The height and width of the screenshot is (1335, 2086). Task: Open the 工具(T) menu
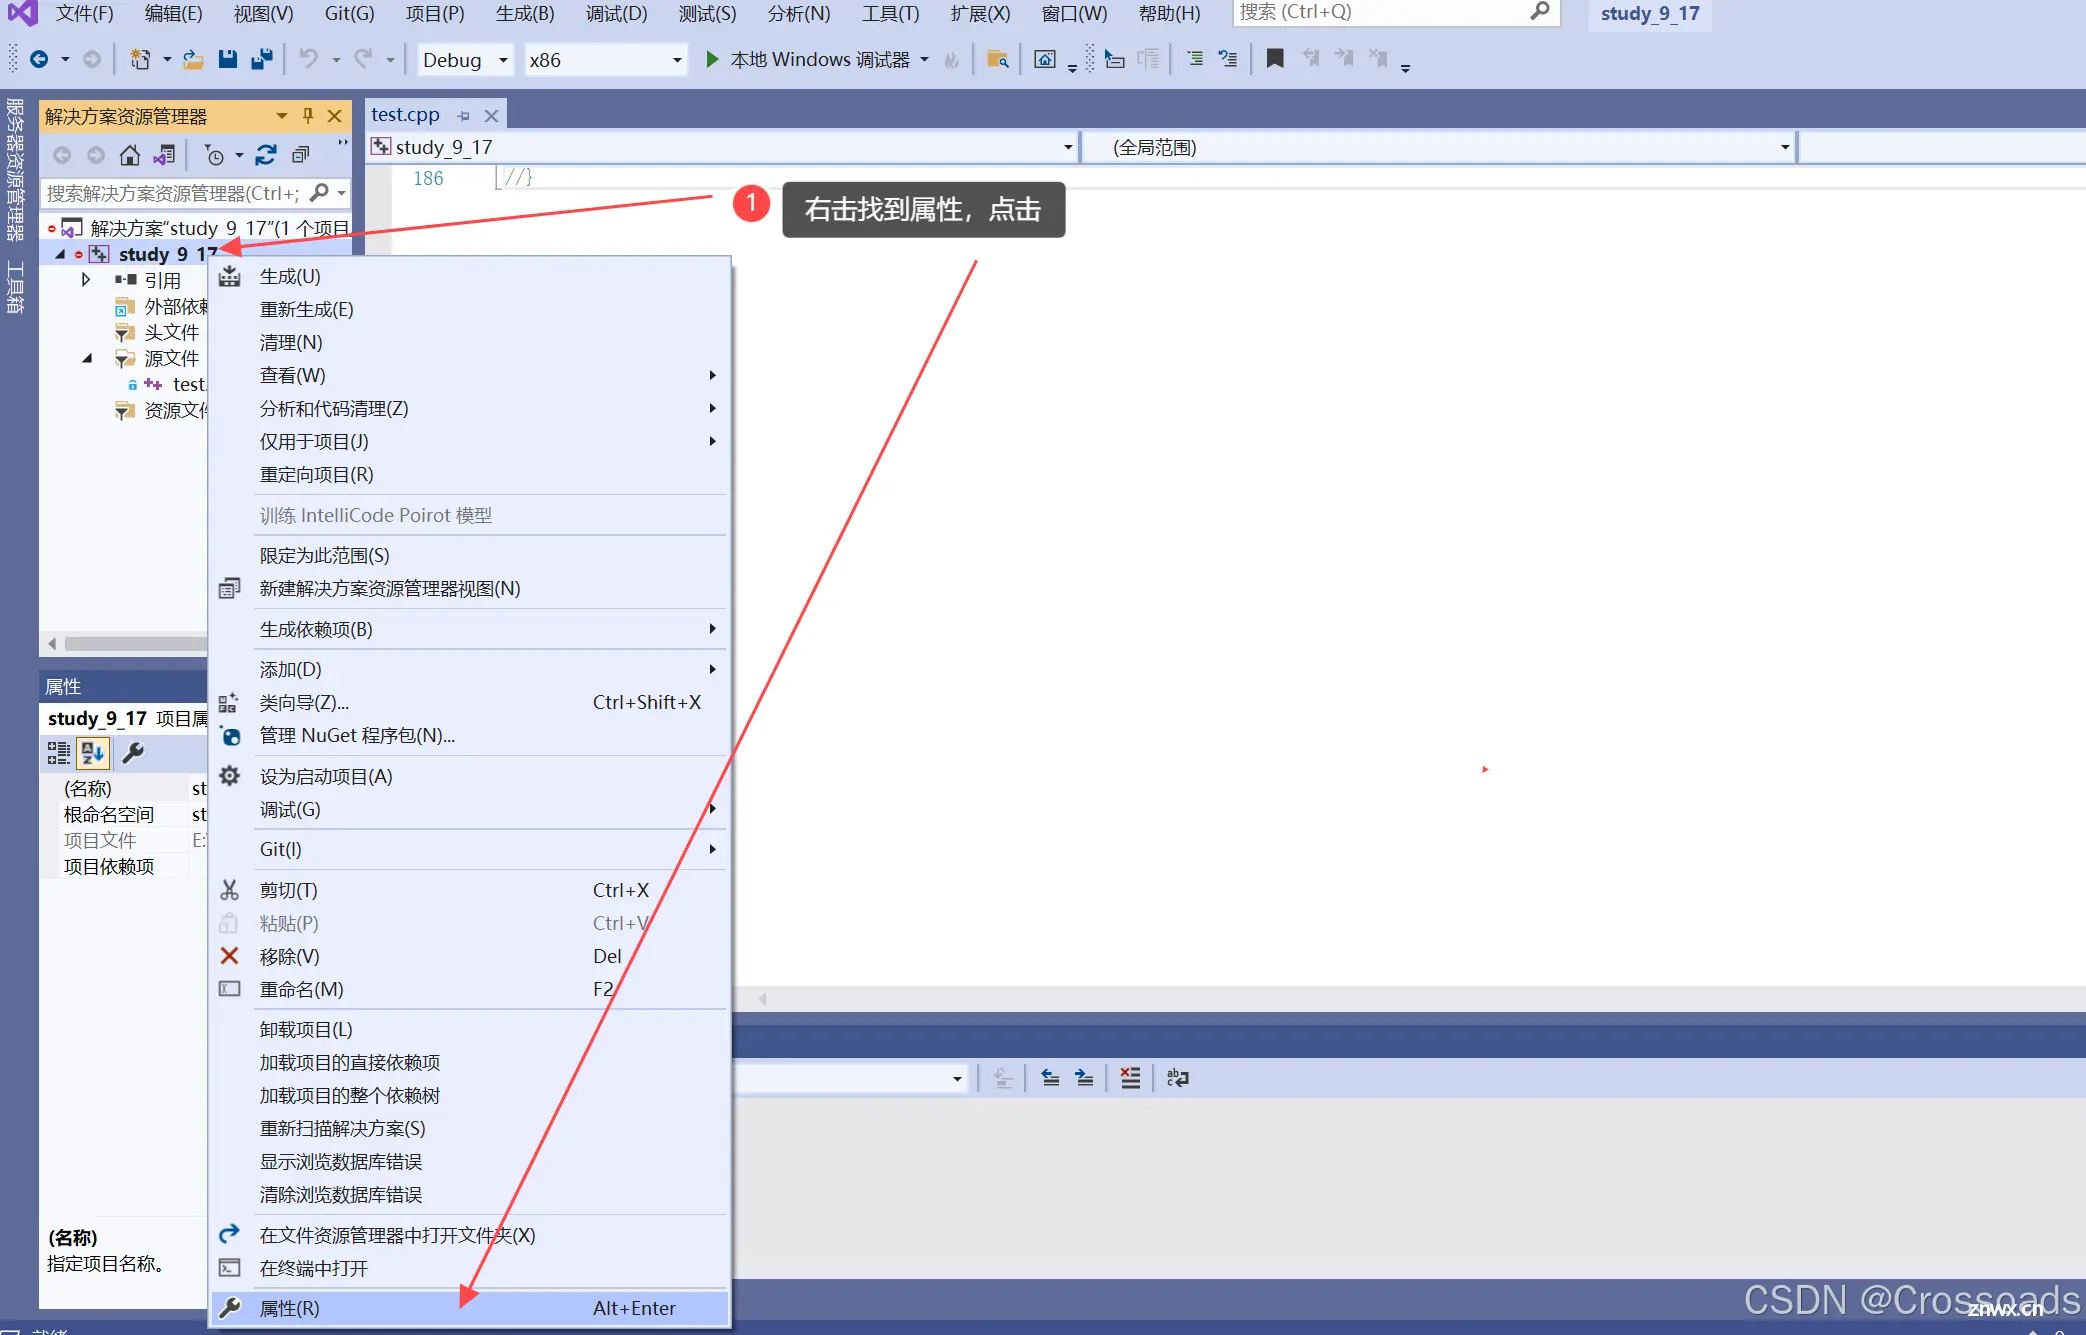tap(890, 13)
